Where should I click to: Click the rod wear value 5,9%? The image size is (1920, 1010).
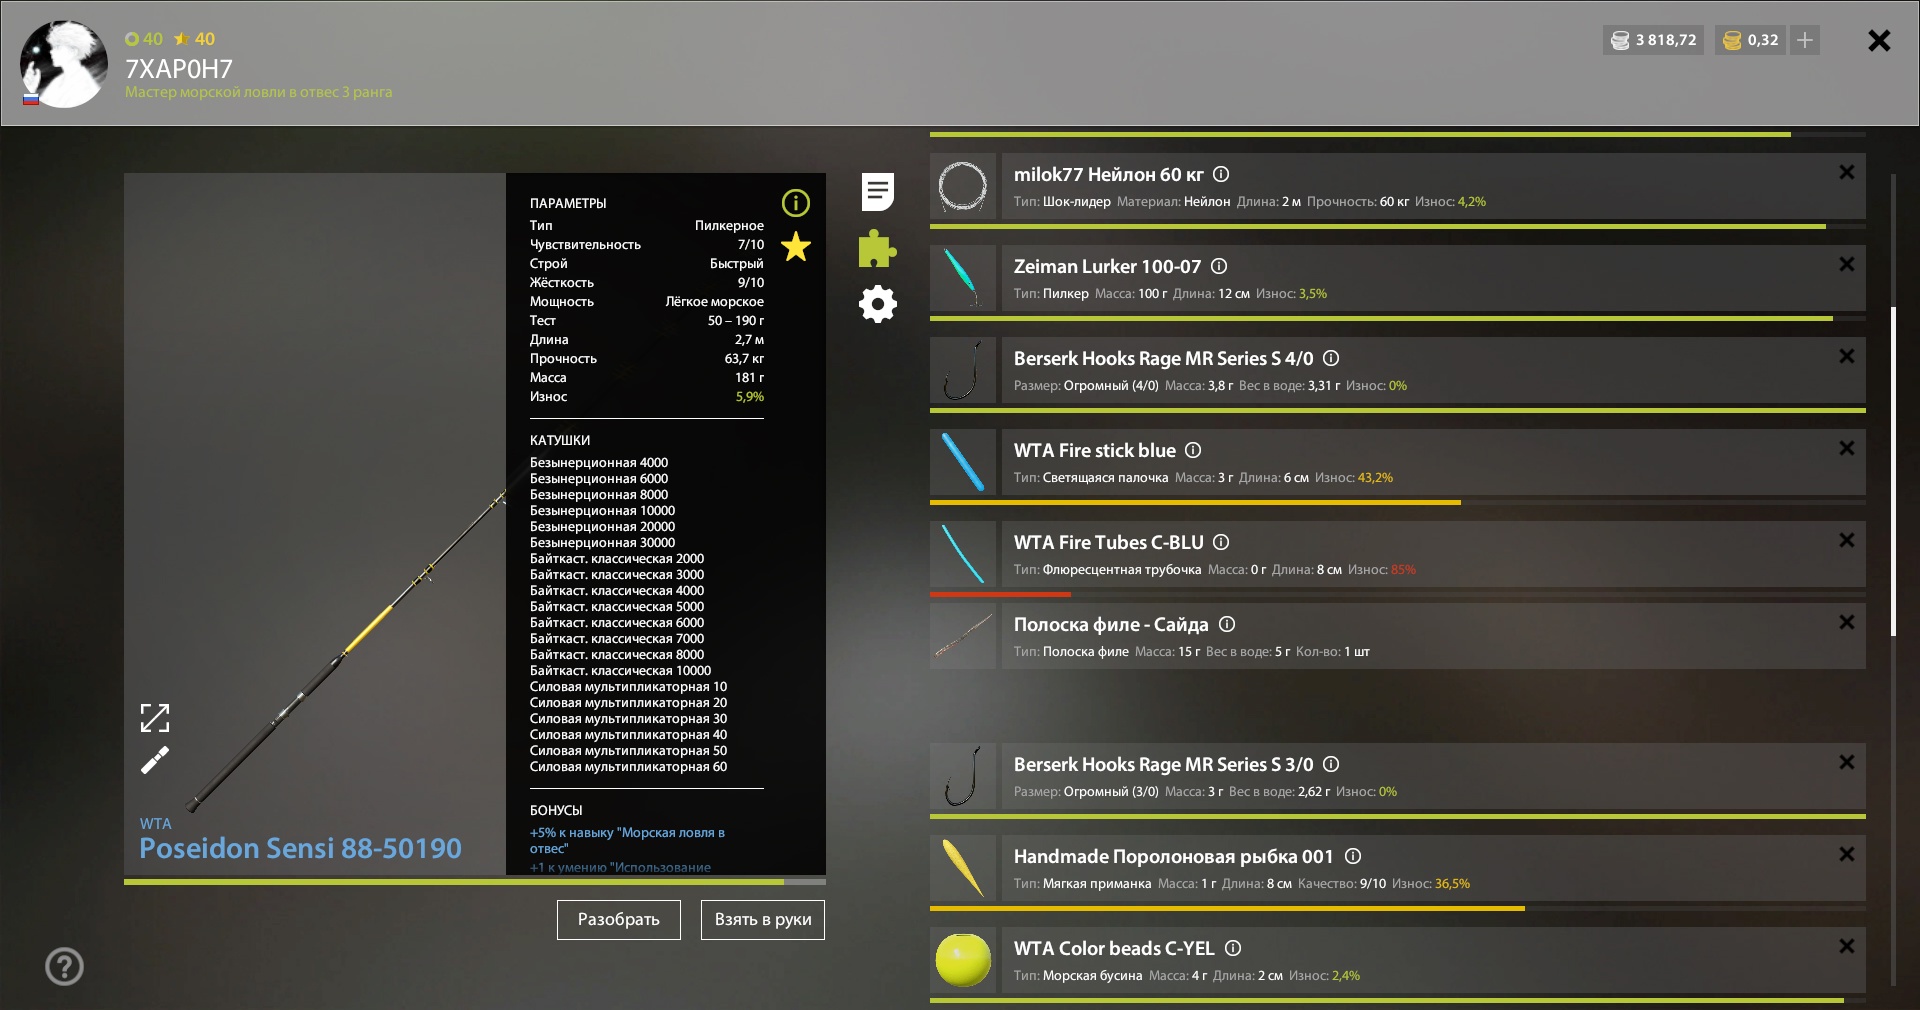click(x=749, y=396)
